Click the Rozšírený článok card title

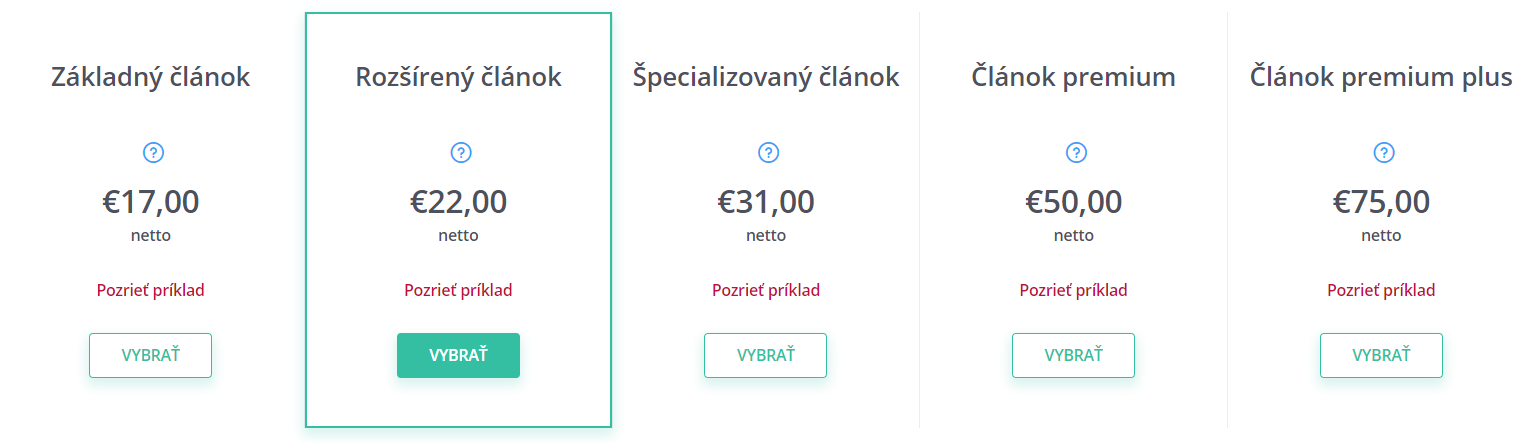click(458, 77)
